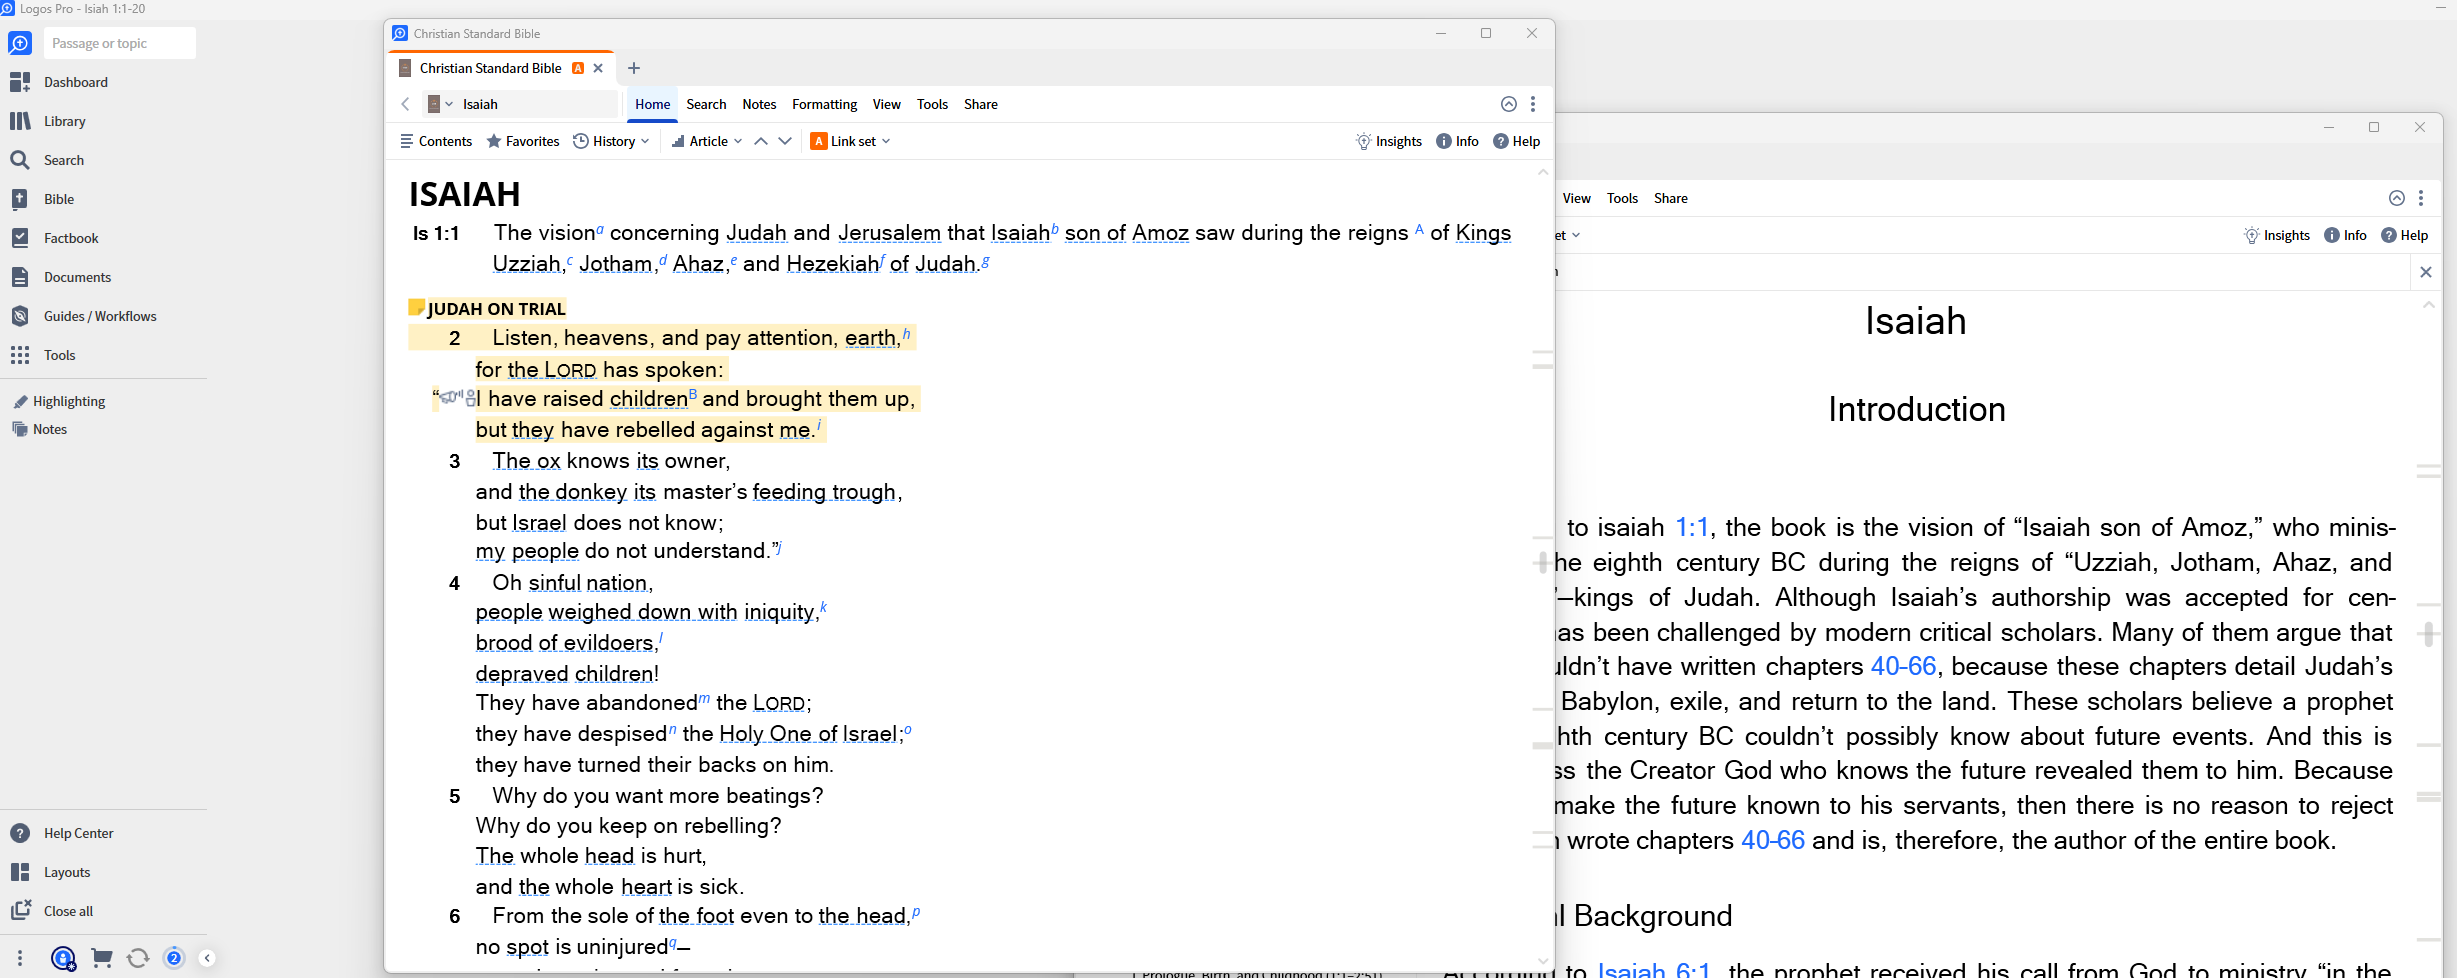The height and width of the screenshot is (978, 2457).
Task: Open the notifications badge showing 2
Action: point(174,958)
